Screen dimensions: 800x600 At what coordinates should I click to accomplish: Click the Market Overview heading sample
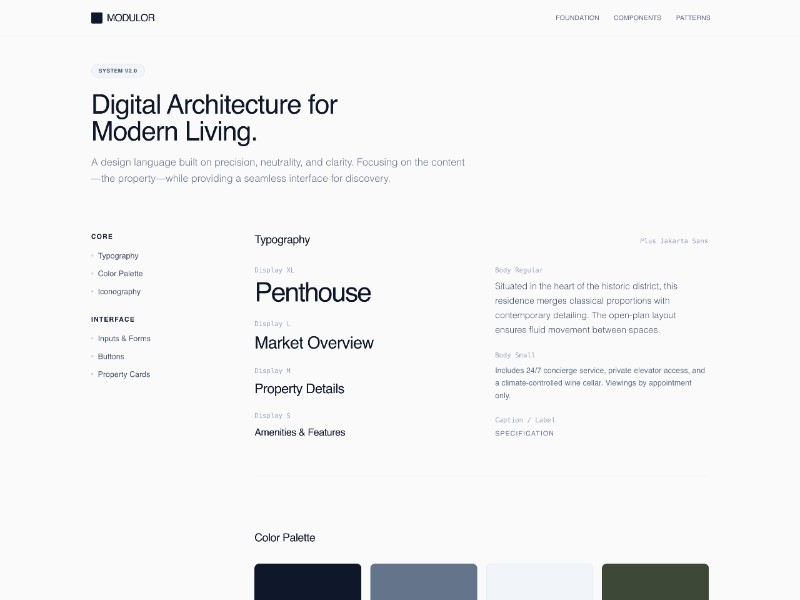[314, 343]
